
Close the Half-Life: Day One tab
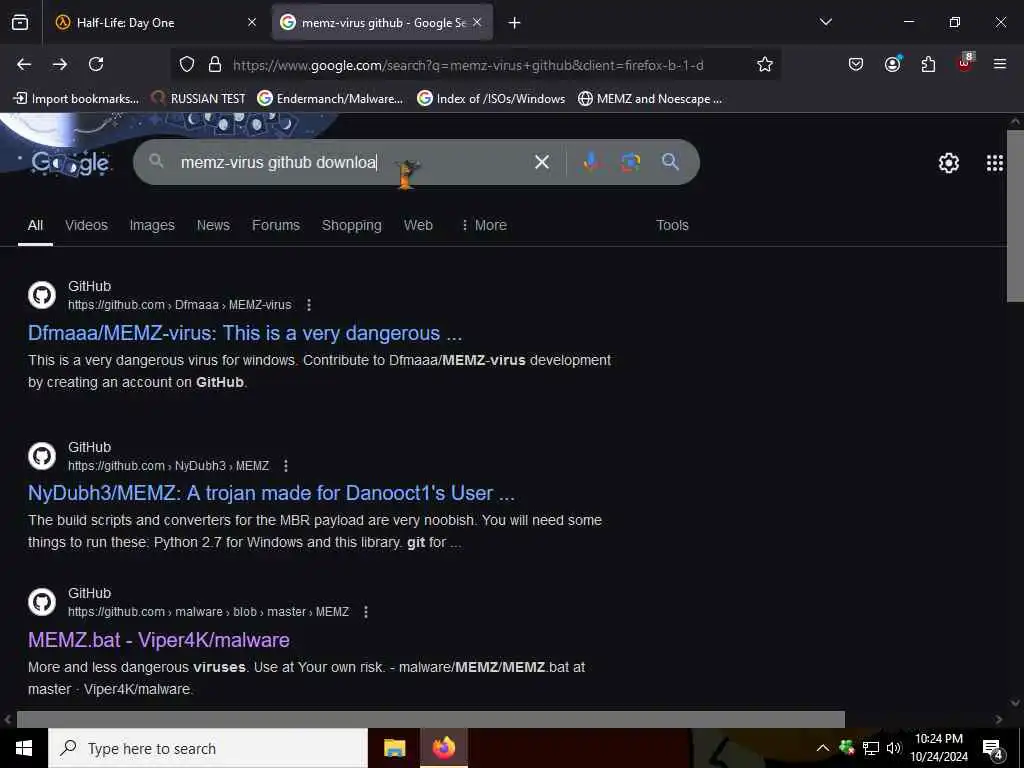(x=252, y=23)
